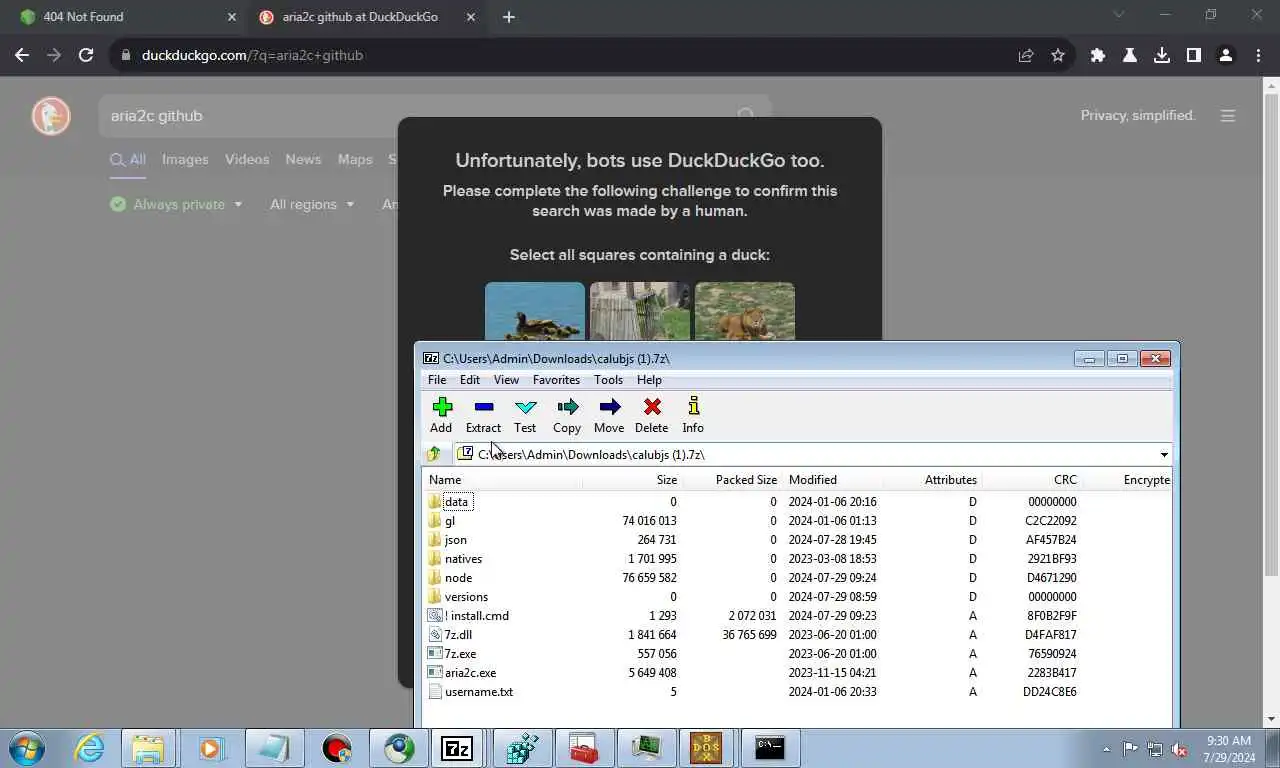The image size is (1280, 768).
Task: Open the DuckDuckGo hamburger menu
Action: click(1228, 116)
